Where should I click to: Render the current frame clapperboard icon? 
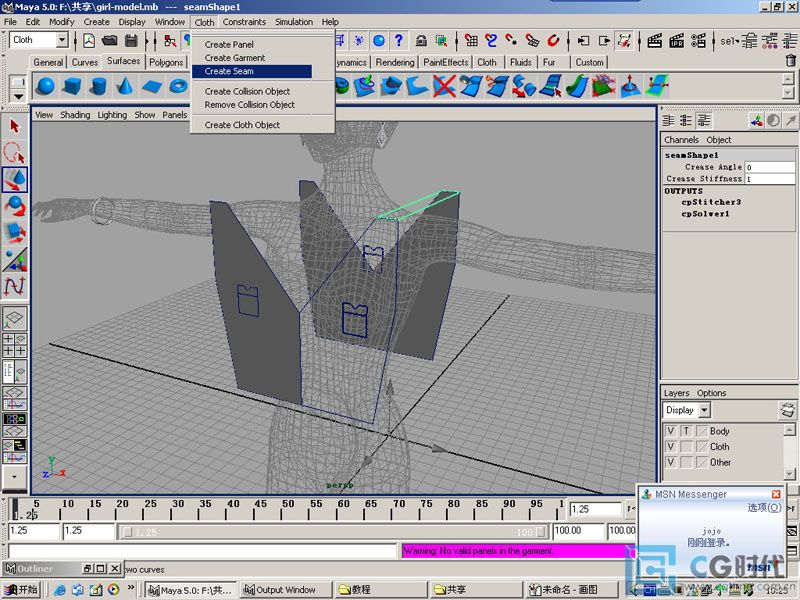coord(655,40)
